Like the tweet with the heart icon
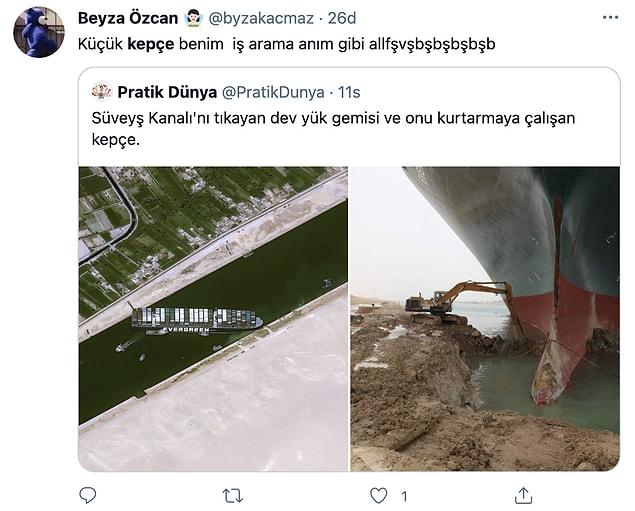635x511 pixels. click(379, 496)
